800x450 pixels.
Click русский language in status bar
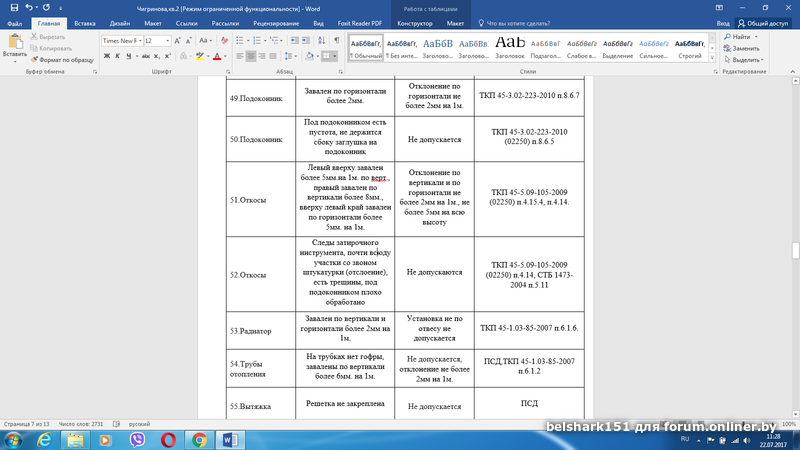pyautogui.click(x=139, y=424)
